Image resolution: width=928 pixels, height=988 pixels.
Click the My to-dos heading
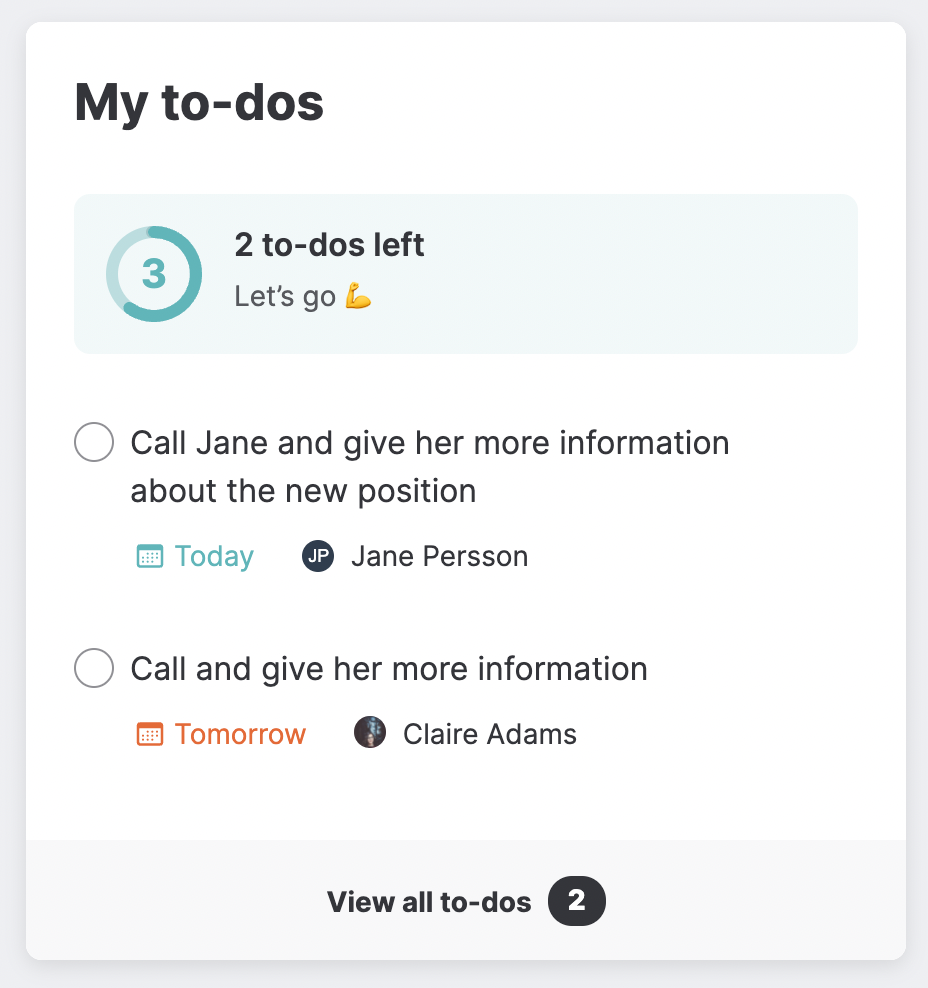199,103
